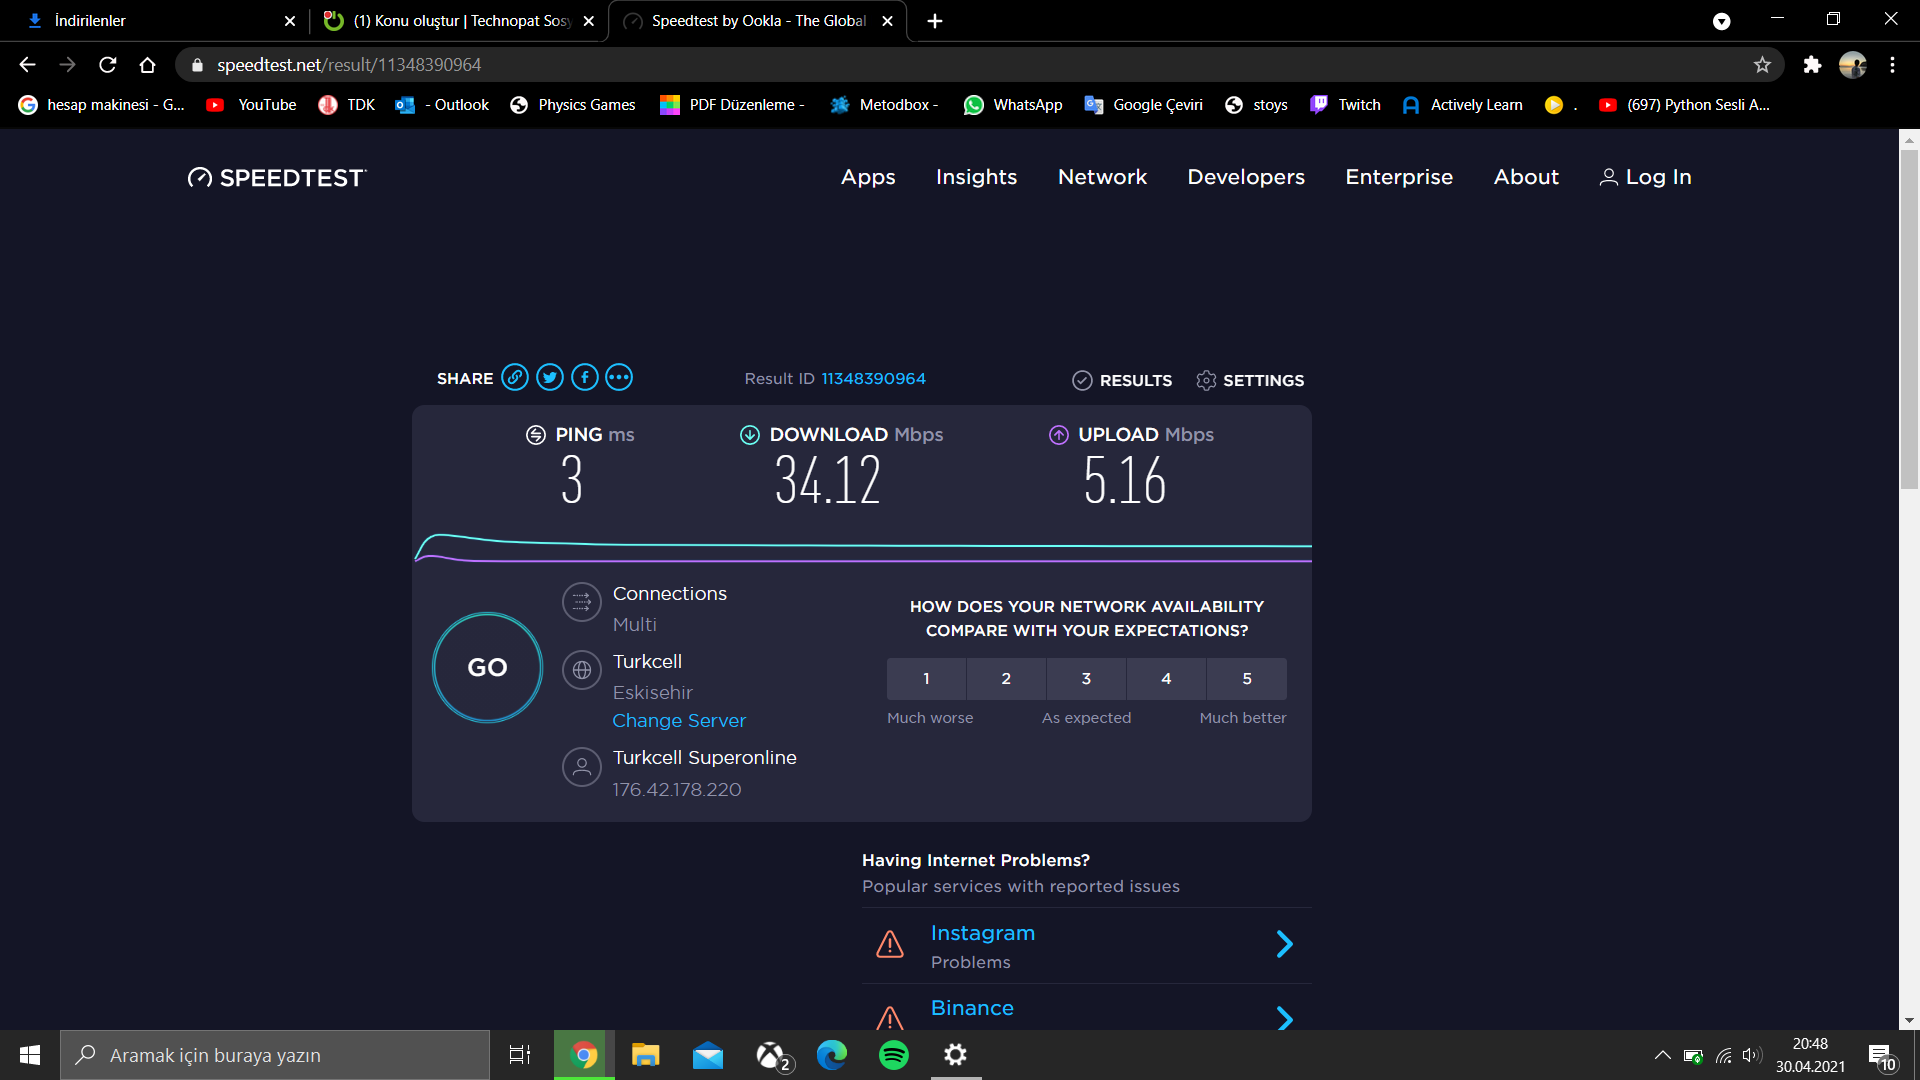Screen dimensions: 1920x1080
Task: Open Chrome extensions puzzle icon
Action: pyautogui.click(x=1812, y=65)
